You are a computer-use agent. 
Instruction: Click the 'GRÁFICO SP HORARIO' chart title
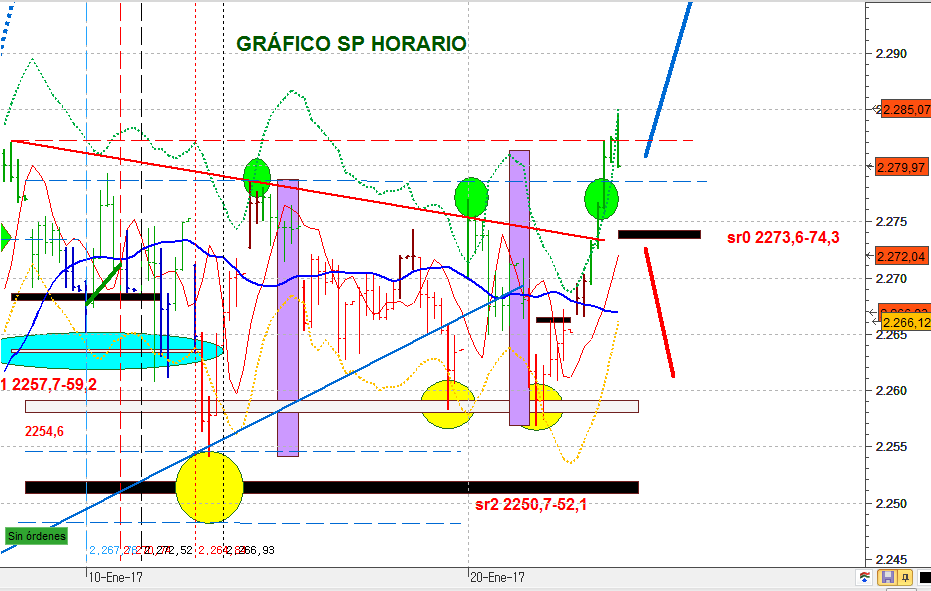click(352, 43)
